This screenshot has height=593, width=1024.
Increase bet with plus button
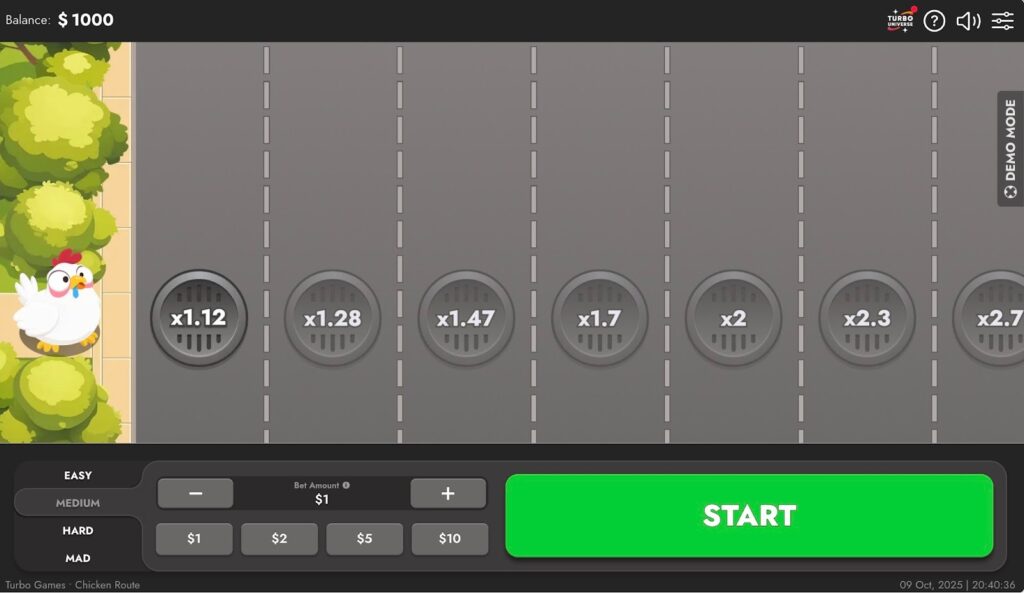(448, 493)
